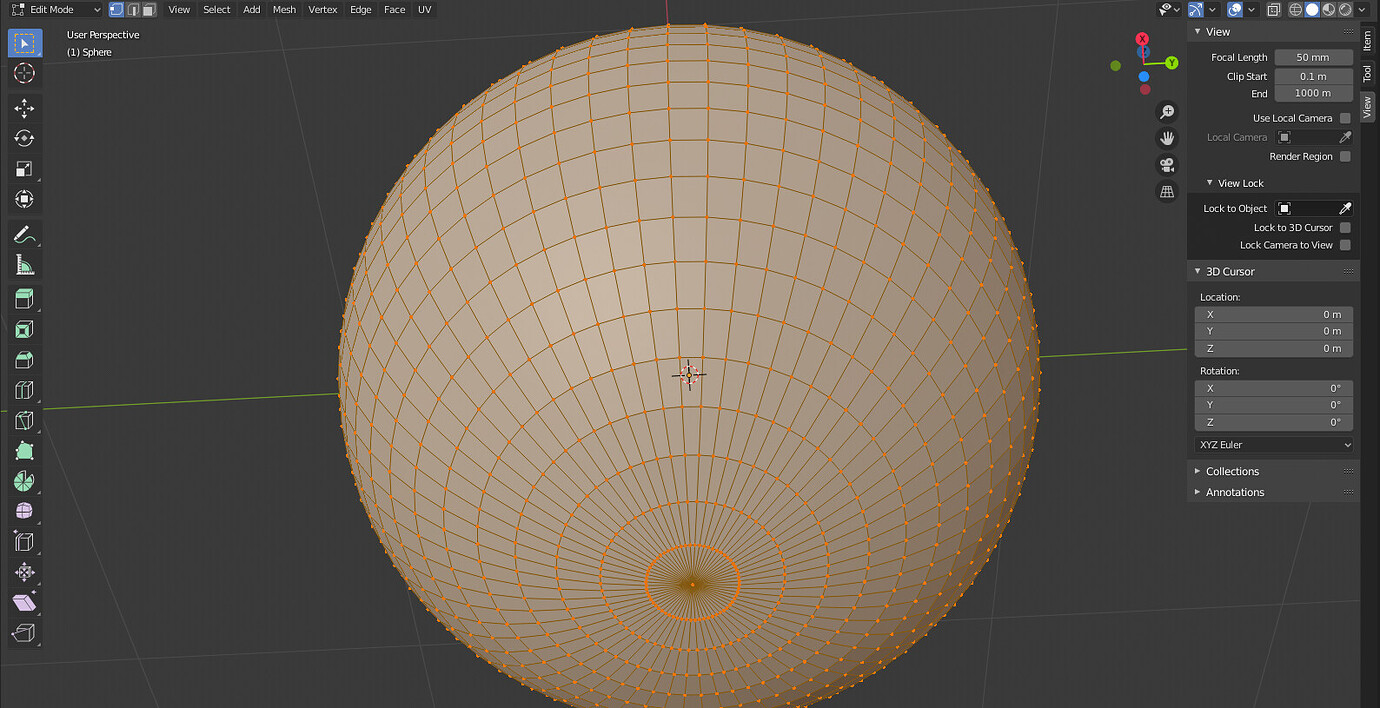Screen dimensions: 1380x708
Task: Adjust the Focal Length slider
Action: click(1313, 57)
